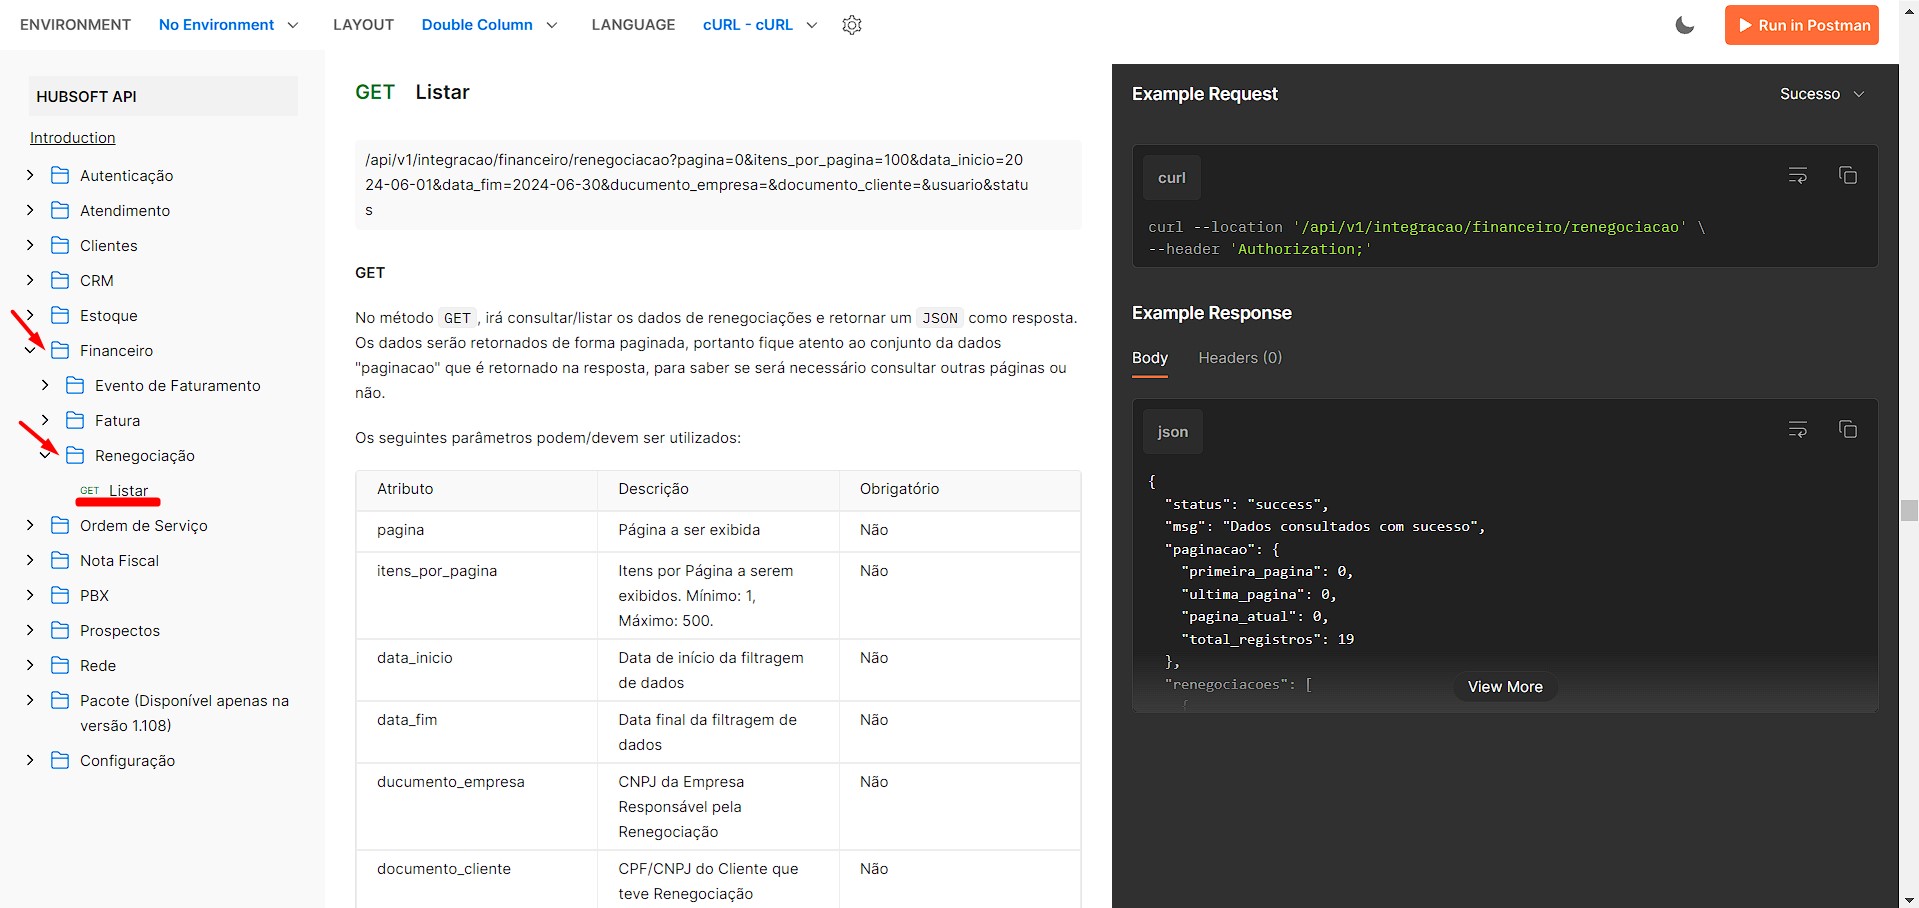Click the curl language label chip
Image resolution: width=1919 pixels, height=908 pixels.
pos(1172,178)
